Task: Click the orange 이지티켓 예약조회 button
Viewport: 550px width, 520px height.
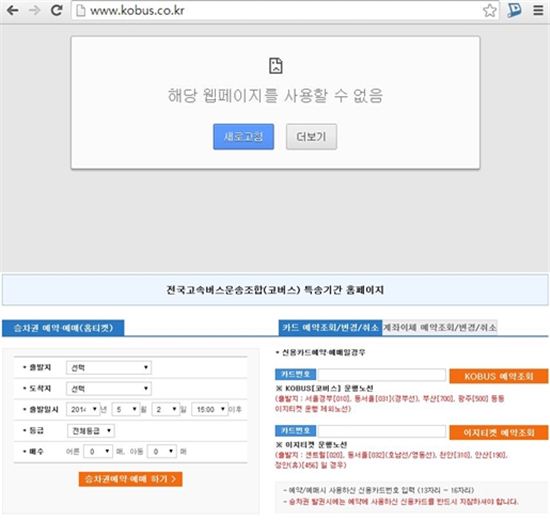Action: click(x=498, y=432)
